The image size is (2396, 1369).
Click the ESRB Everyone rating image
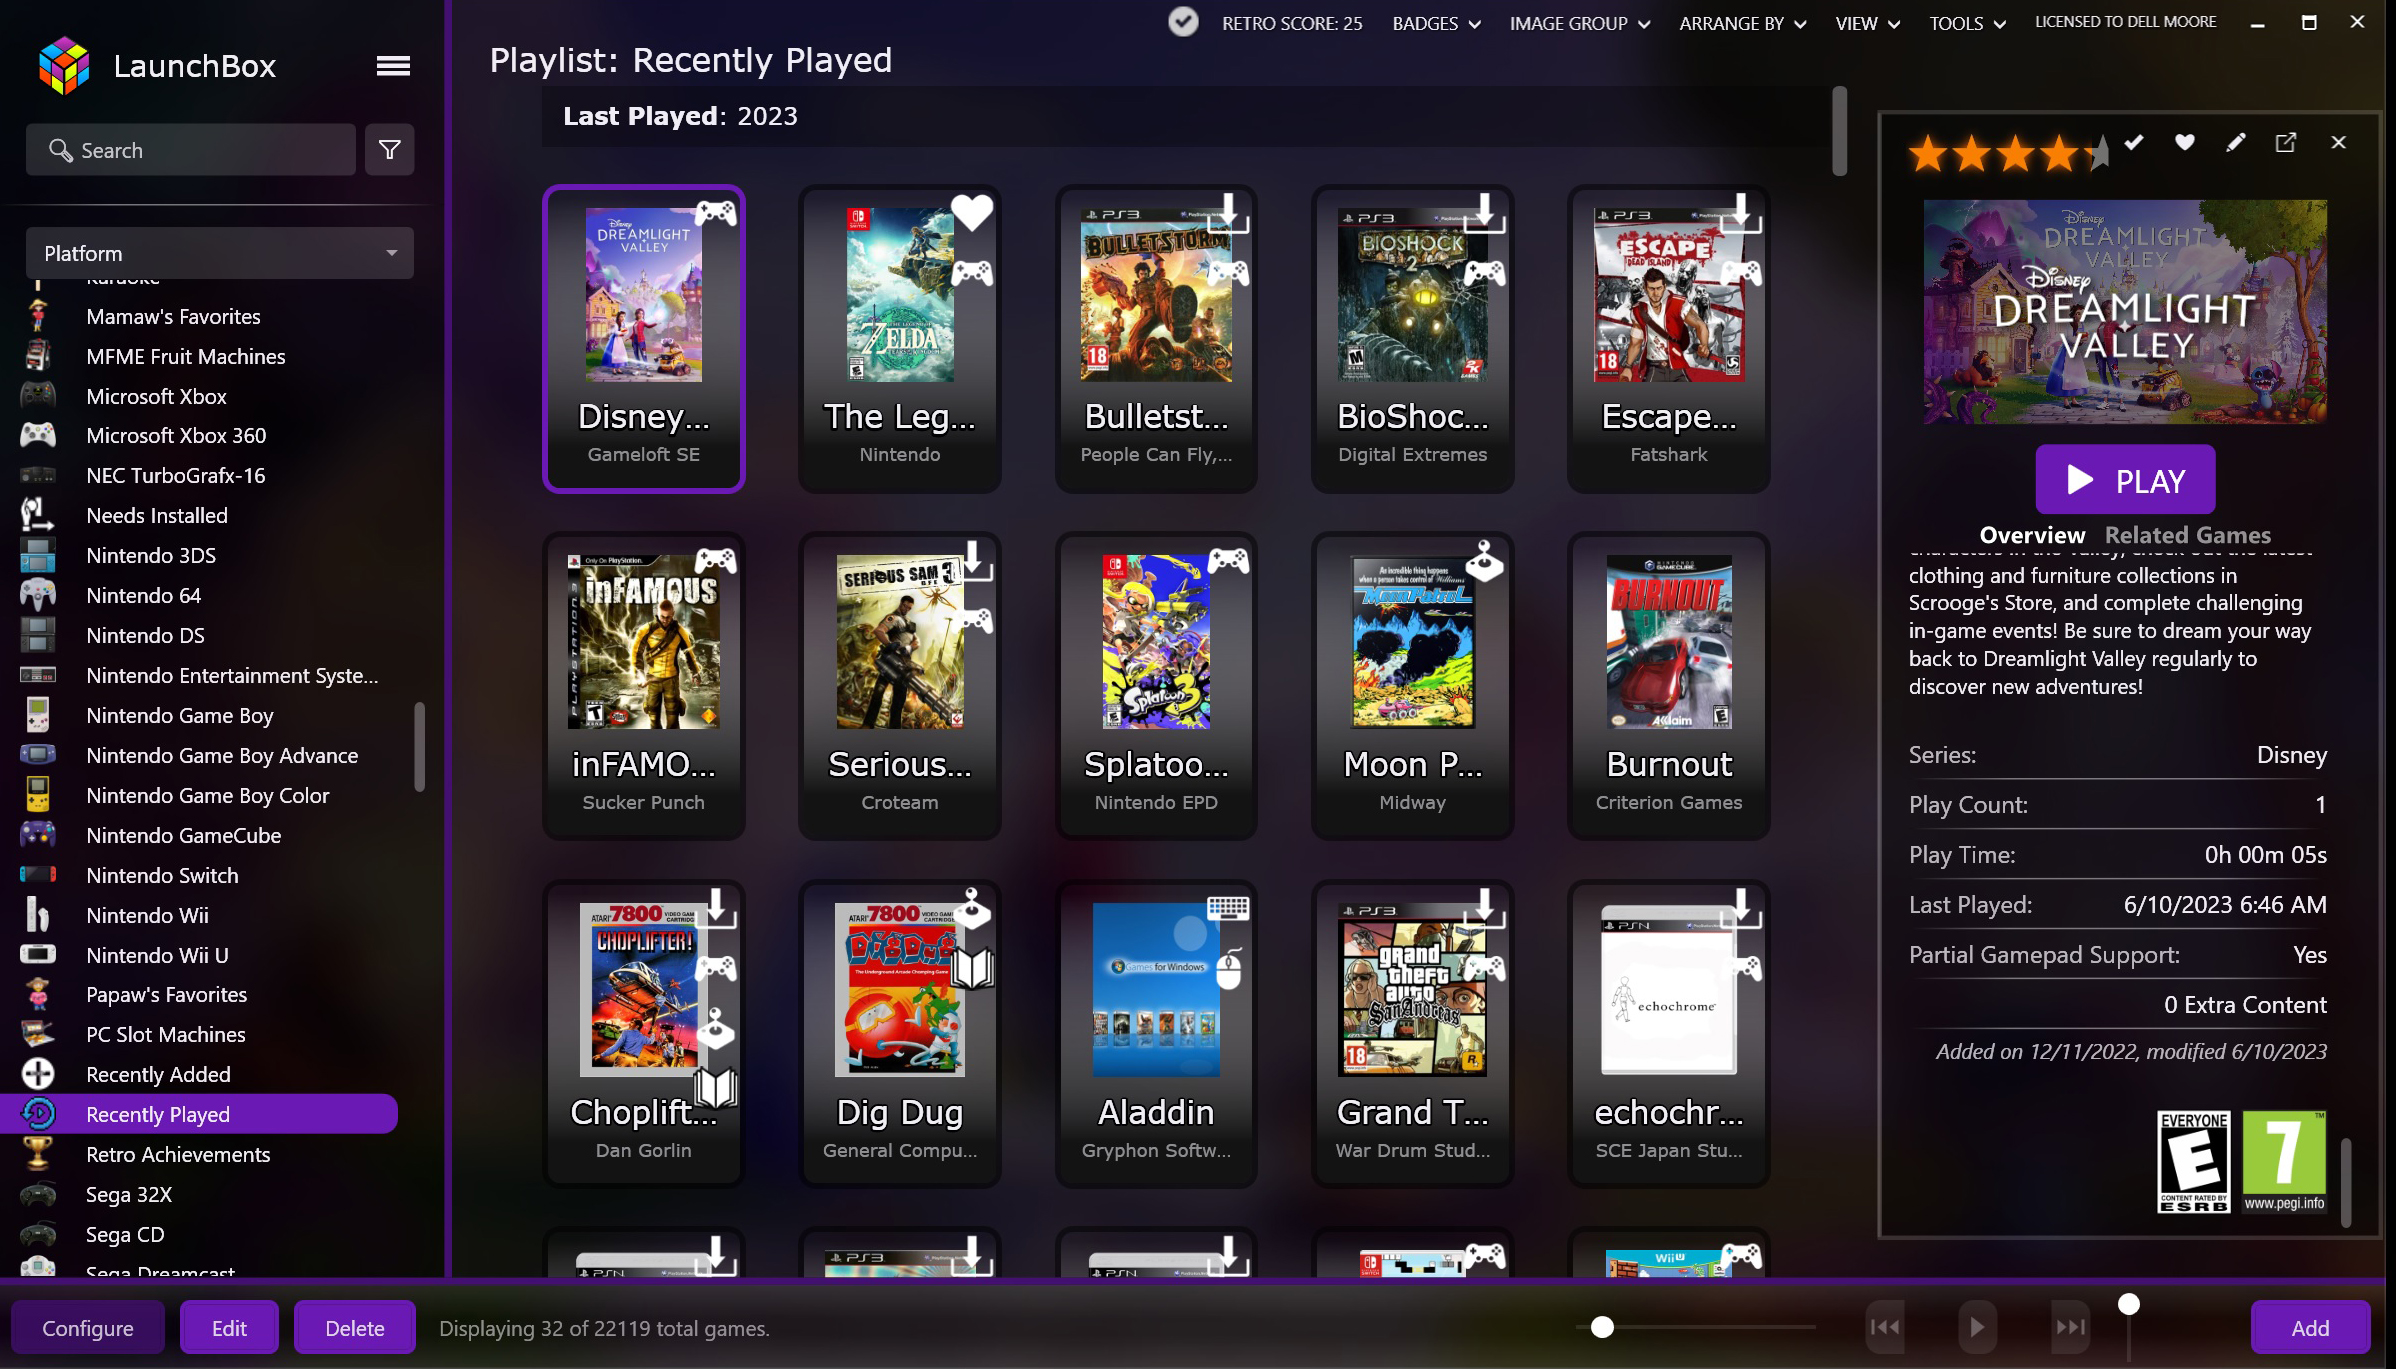click(2193, 1161)
